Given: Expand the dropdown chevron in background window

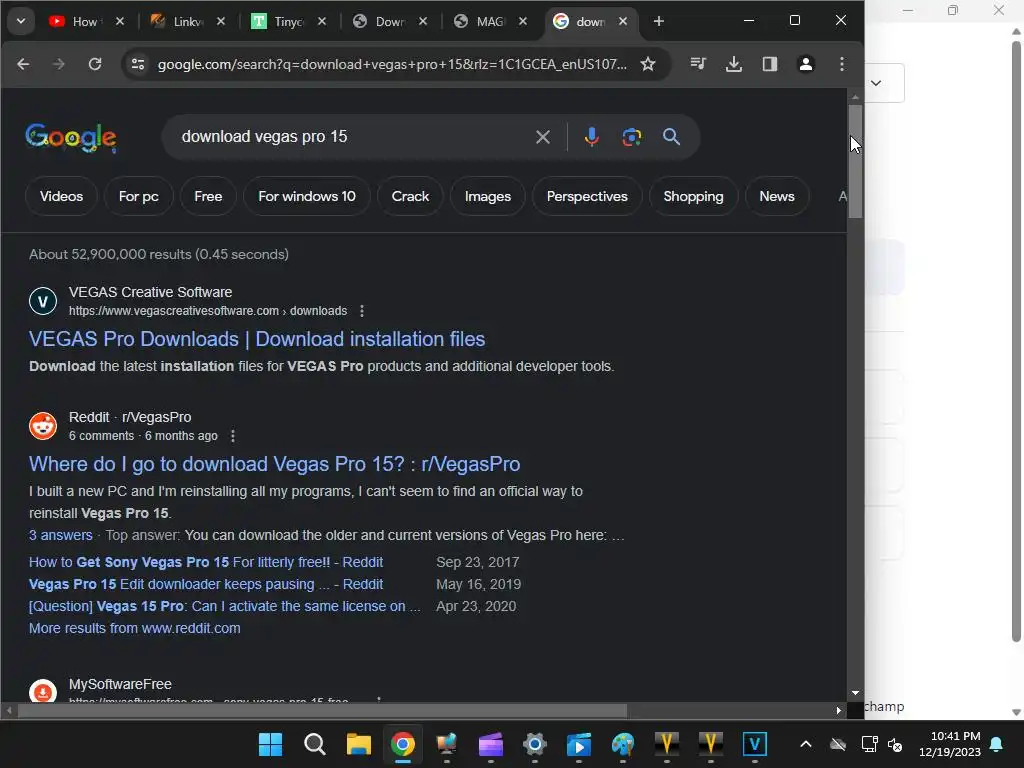Looking at the screenshot, I should (x=876, y=83).
